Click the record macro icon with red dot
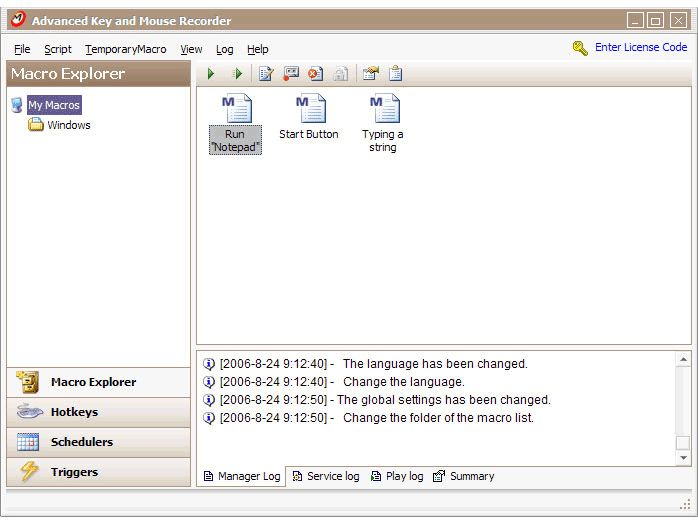 291,74
